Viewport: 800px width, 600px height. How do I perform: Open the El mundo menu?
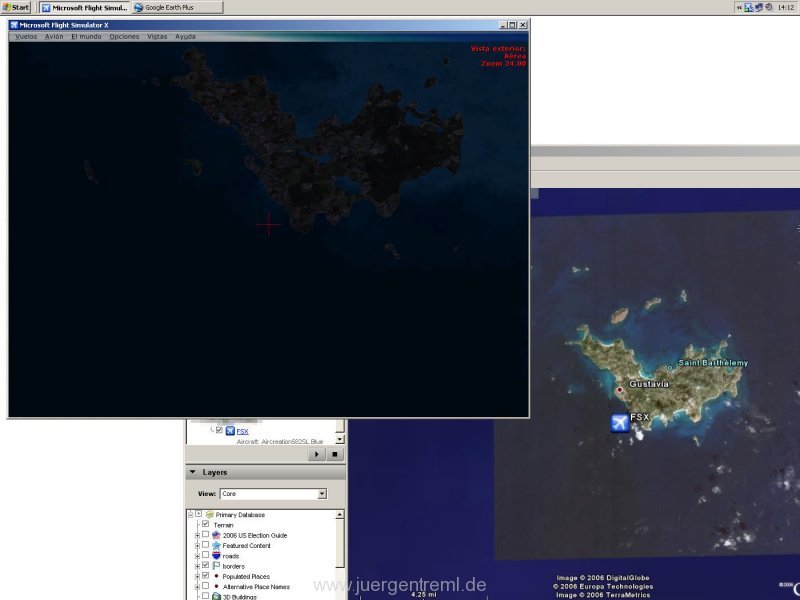86,37
